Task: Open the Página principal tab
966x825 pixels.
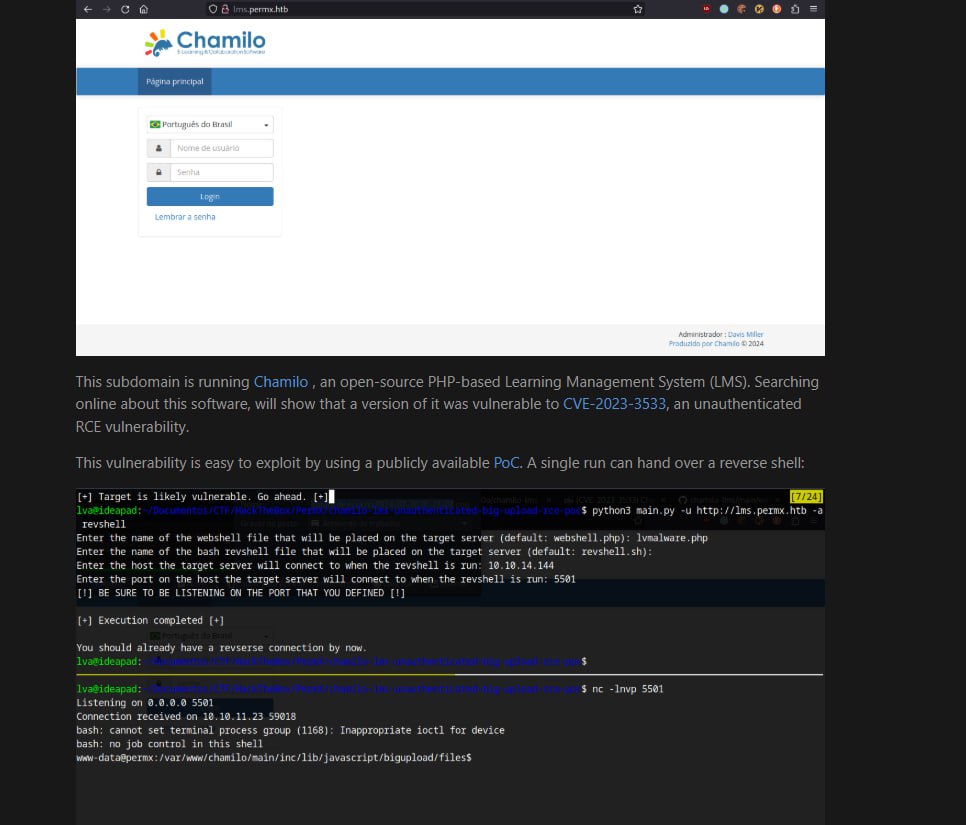Action: [x=174, y=81]
